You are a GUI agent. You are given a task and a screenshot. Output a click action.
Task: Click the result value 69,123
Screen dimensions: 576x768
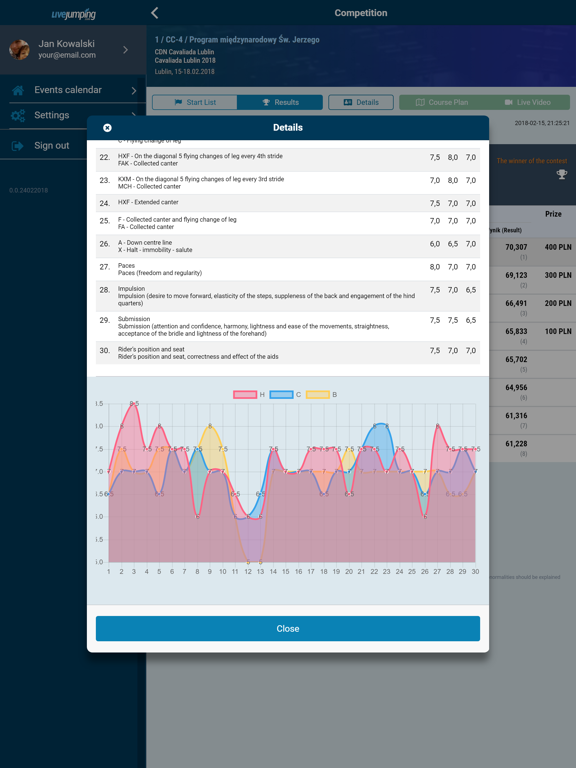click(x=516, y=275)
